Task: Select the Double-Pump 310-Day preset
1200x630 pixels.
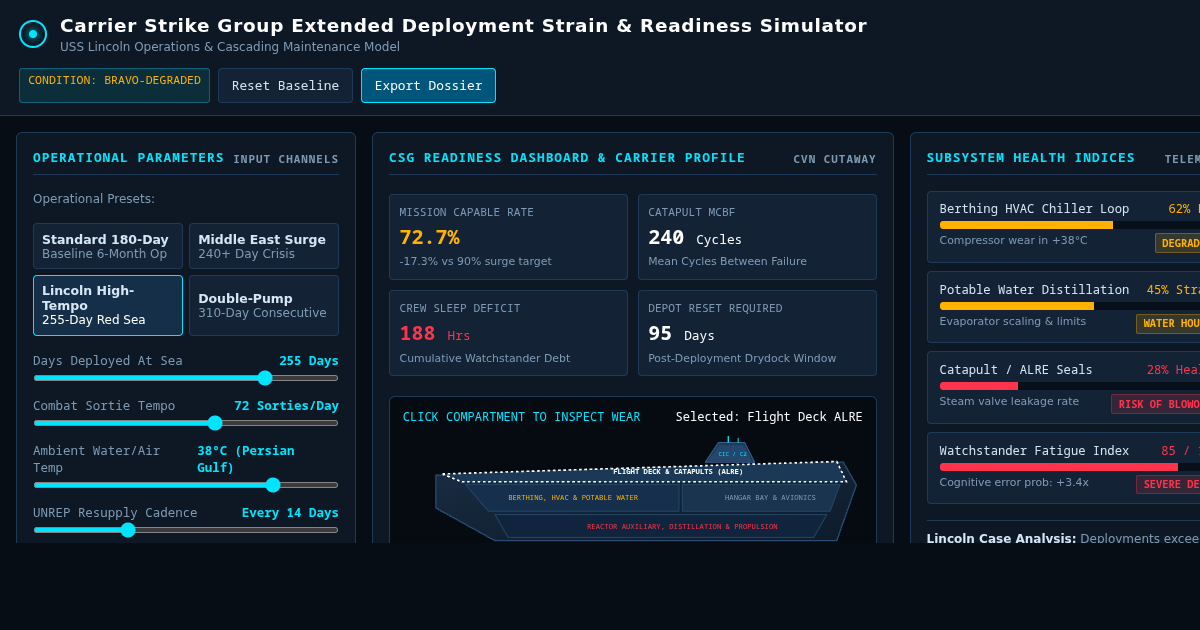Action: coord(264,305)
